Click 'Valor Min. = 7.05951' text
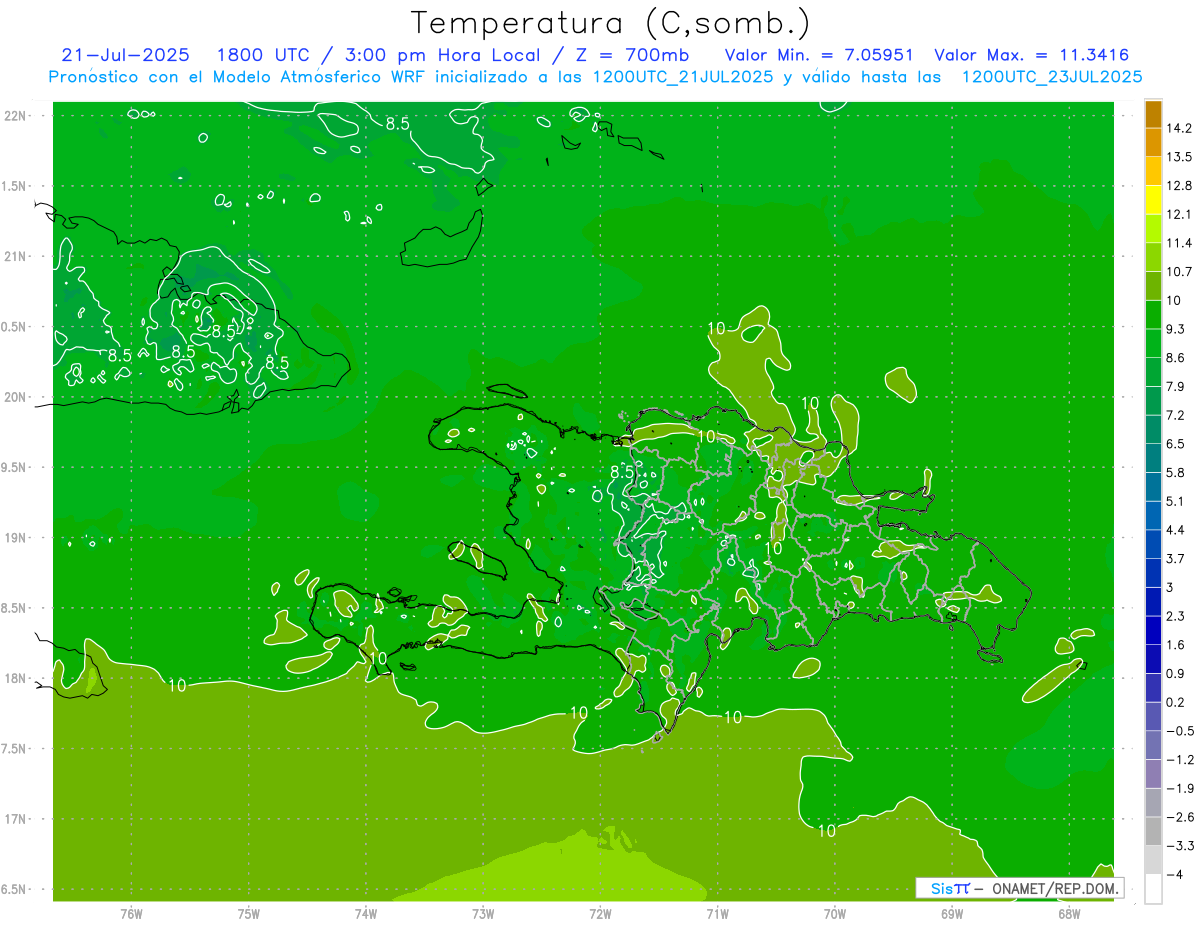The width and height of the screenshot is (1200, 927). pyautogui.click(x=819, y=55)
